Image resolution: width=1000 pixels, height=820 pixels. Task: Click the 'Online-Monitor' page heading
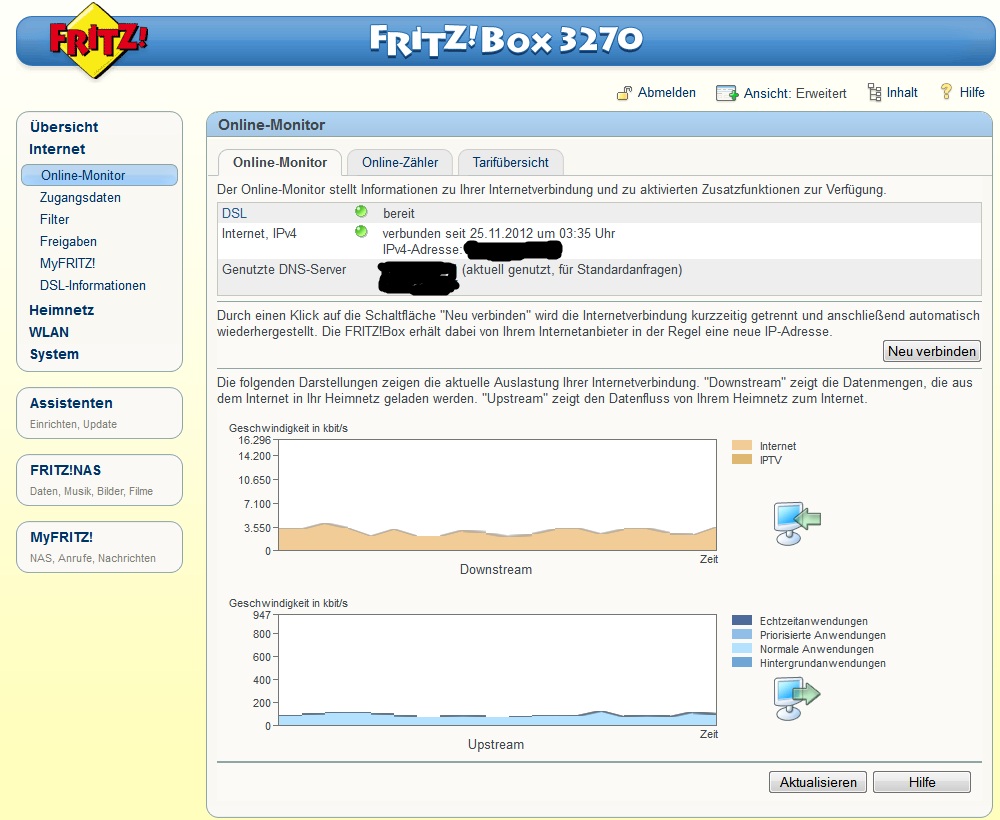(x=272, y=125)
